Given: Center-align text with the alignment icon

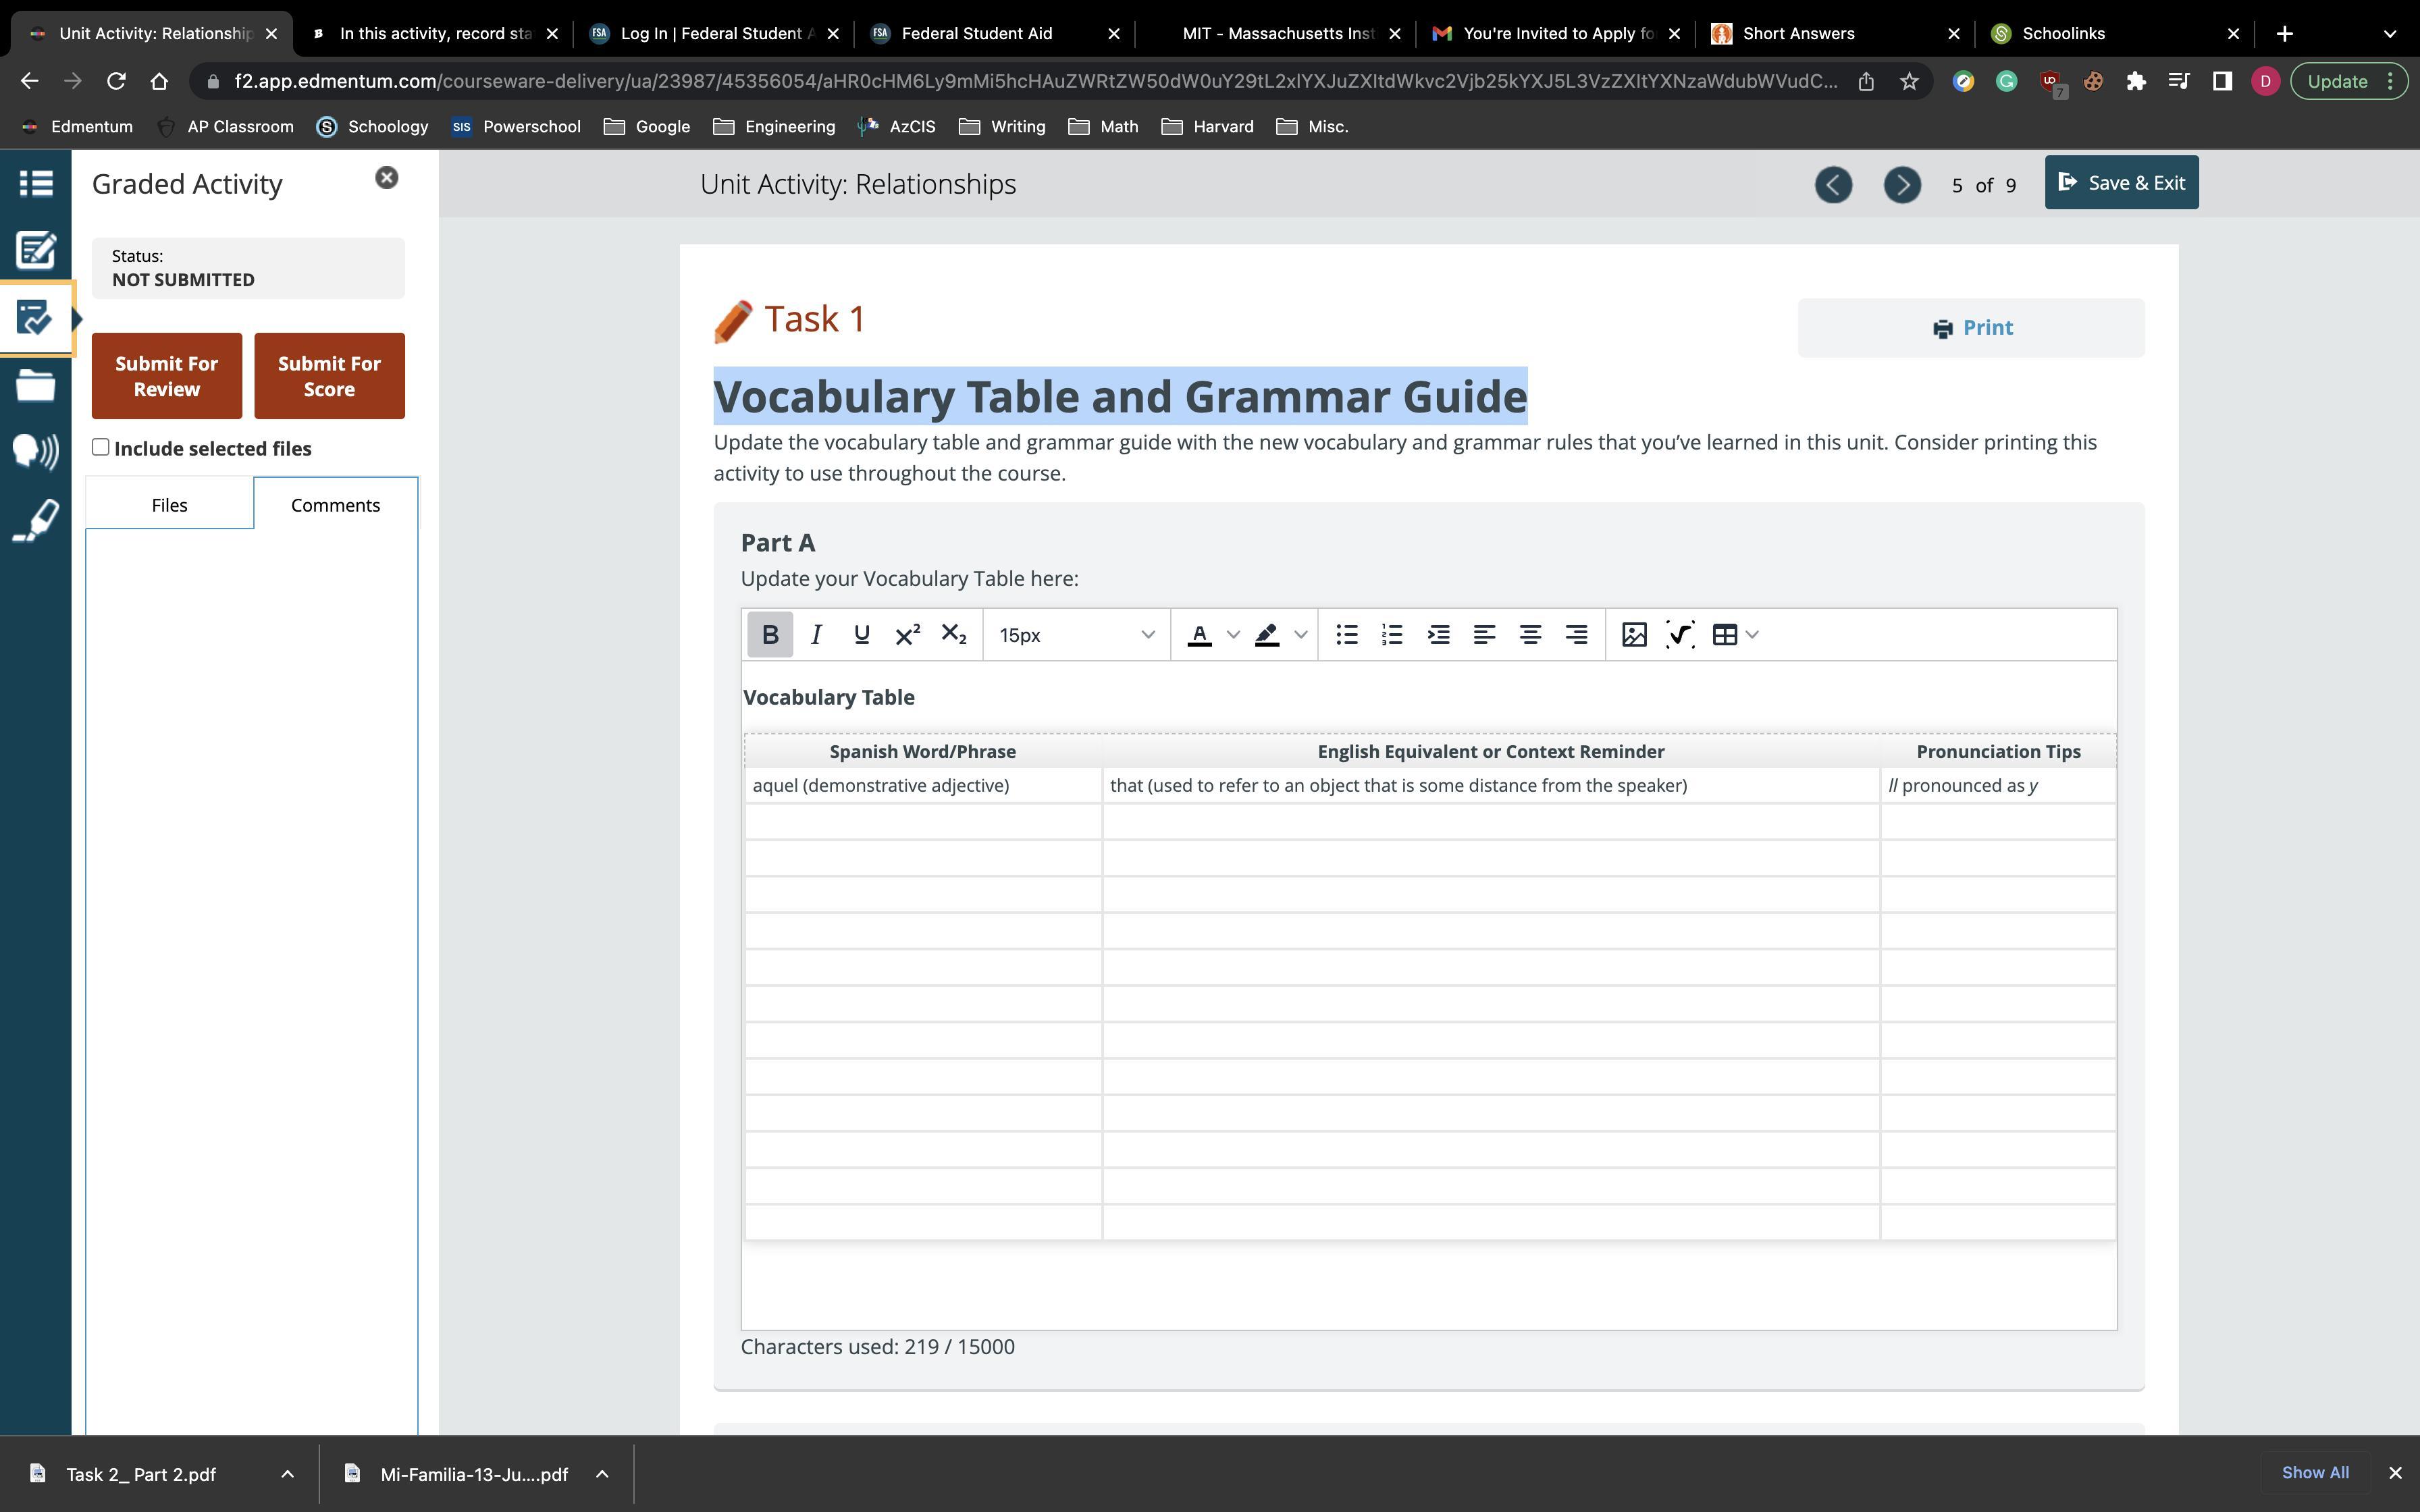Looking at the screenshot, I should click(x=1529, y=635).
